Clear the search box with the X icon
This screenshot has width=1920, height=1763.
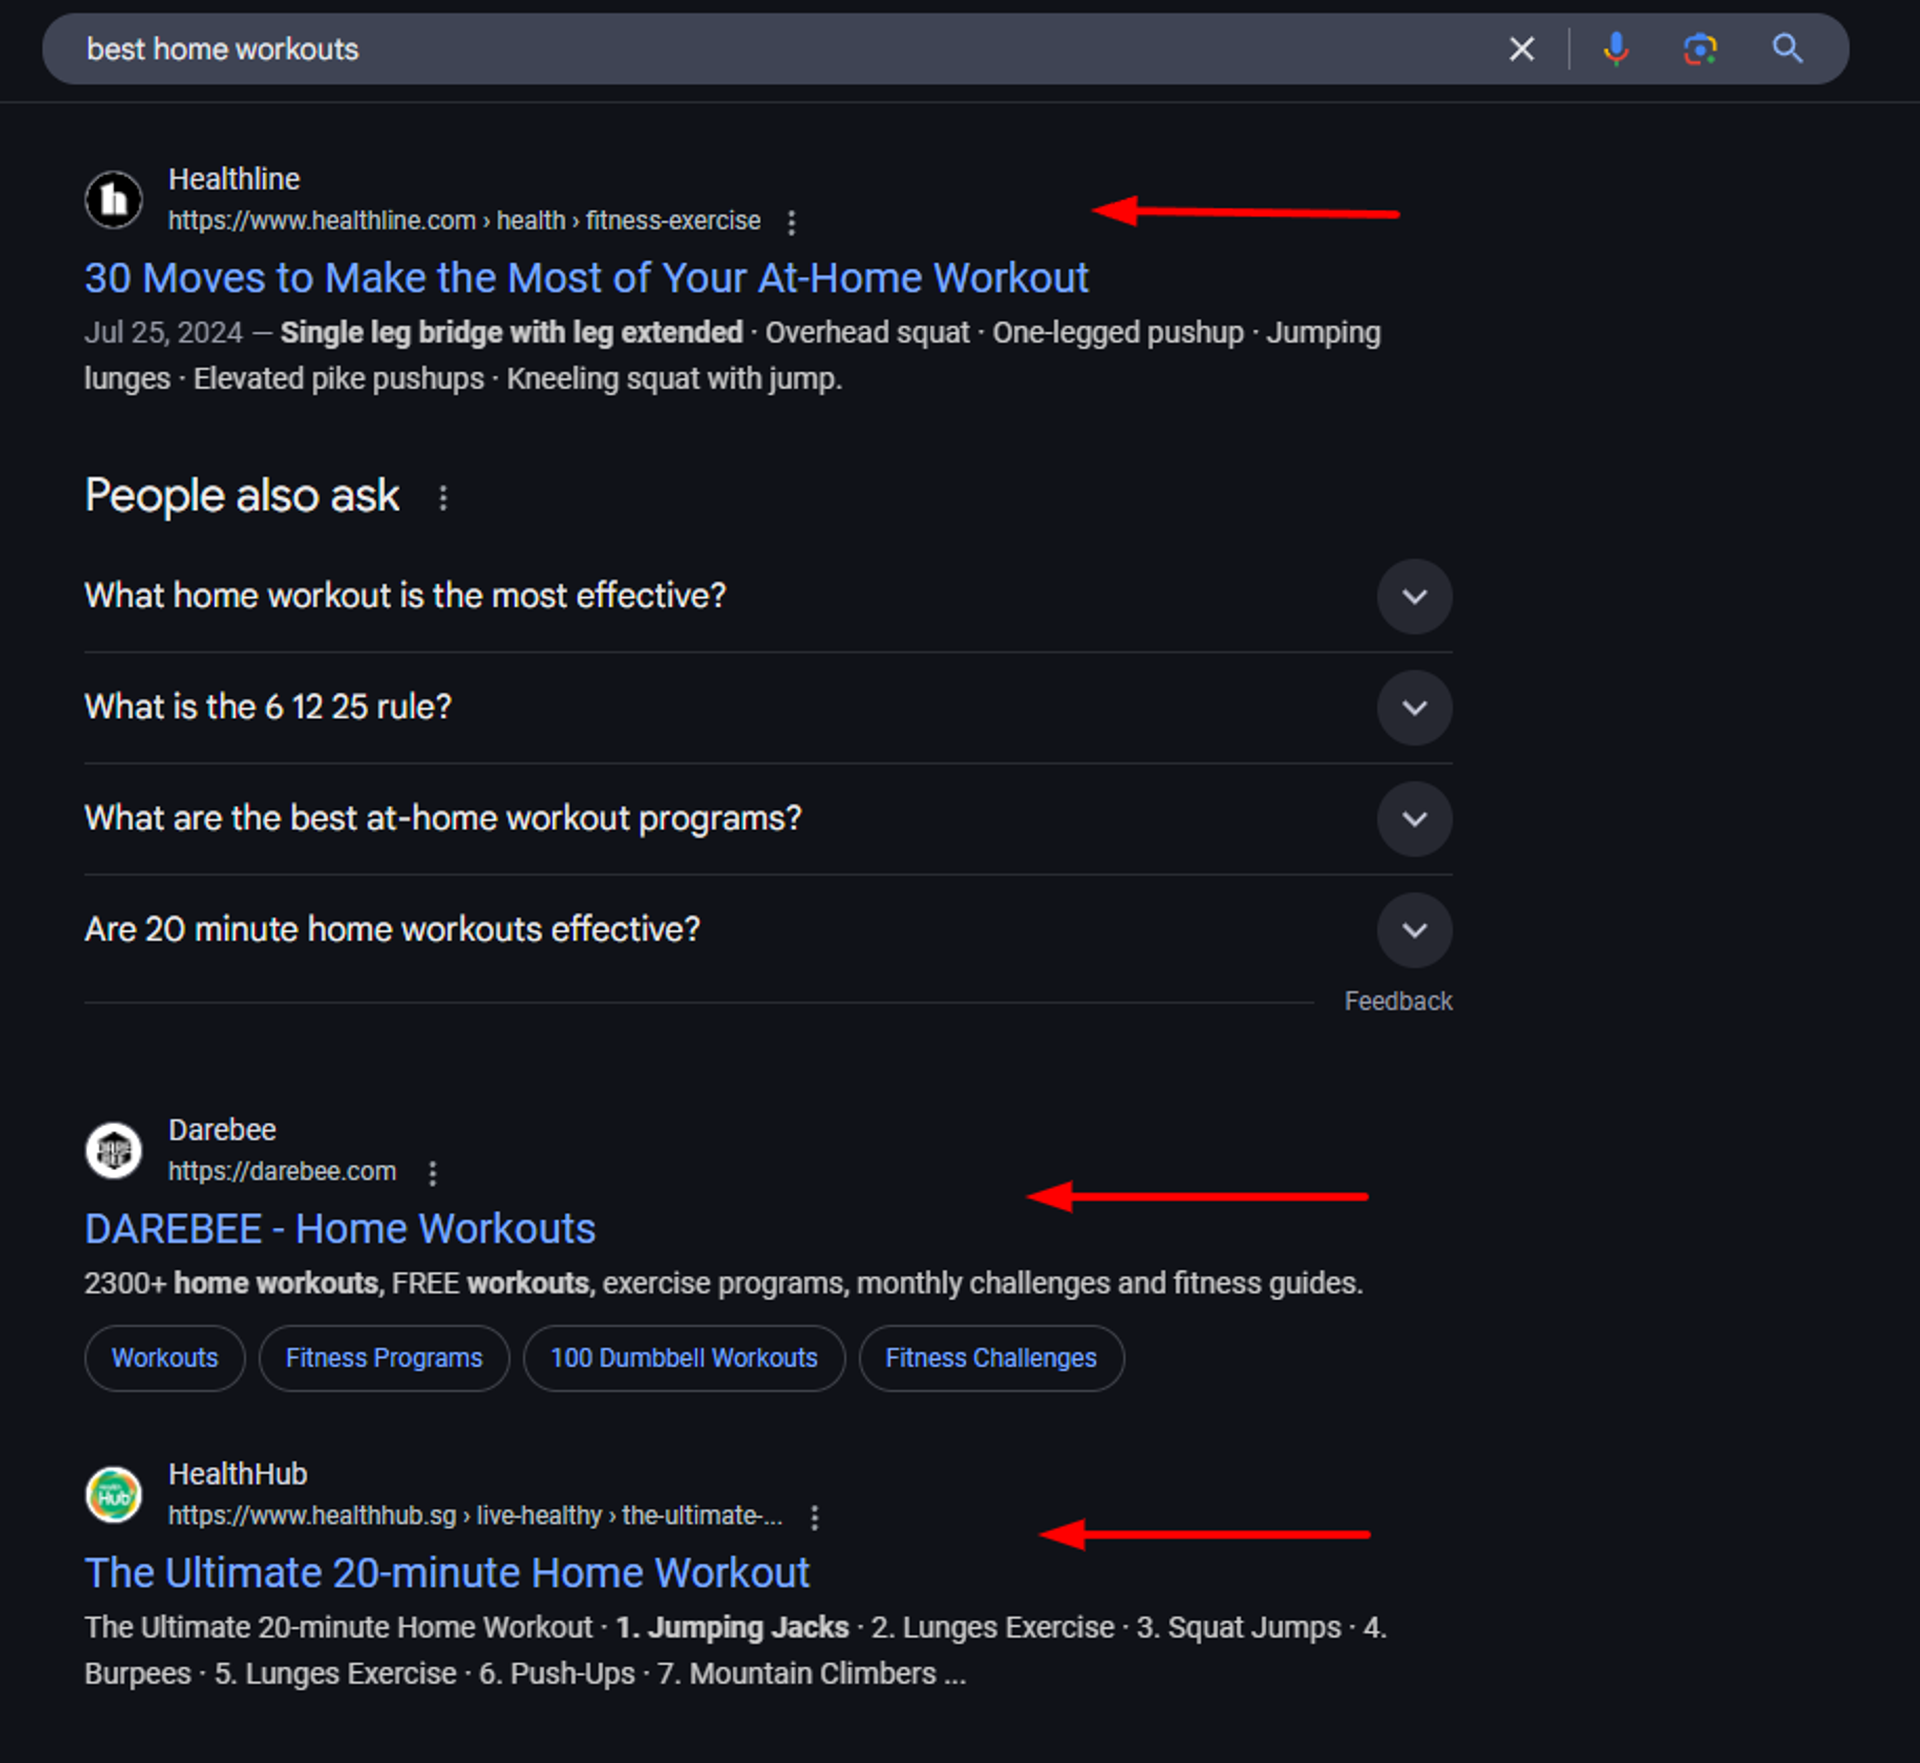coord(1521,49)
